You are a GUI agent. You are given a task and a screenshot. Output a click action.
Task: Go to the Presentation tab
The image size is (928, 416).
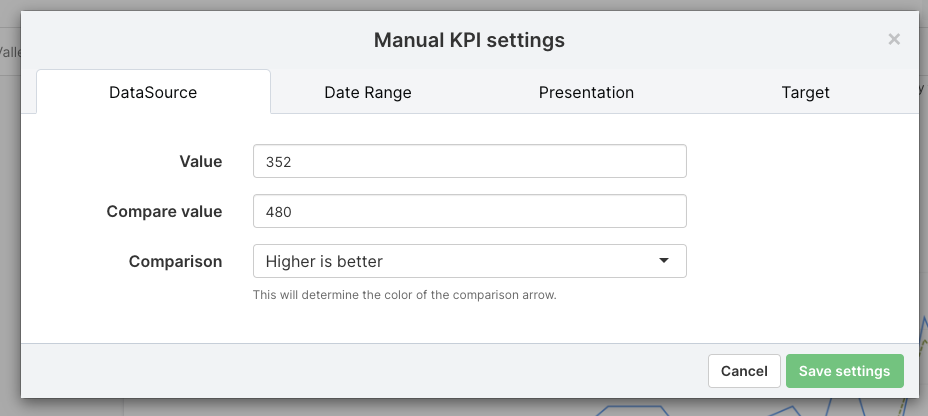click(586, 92)
